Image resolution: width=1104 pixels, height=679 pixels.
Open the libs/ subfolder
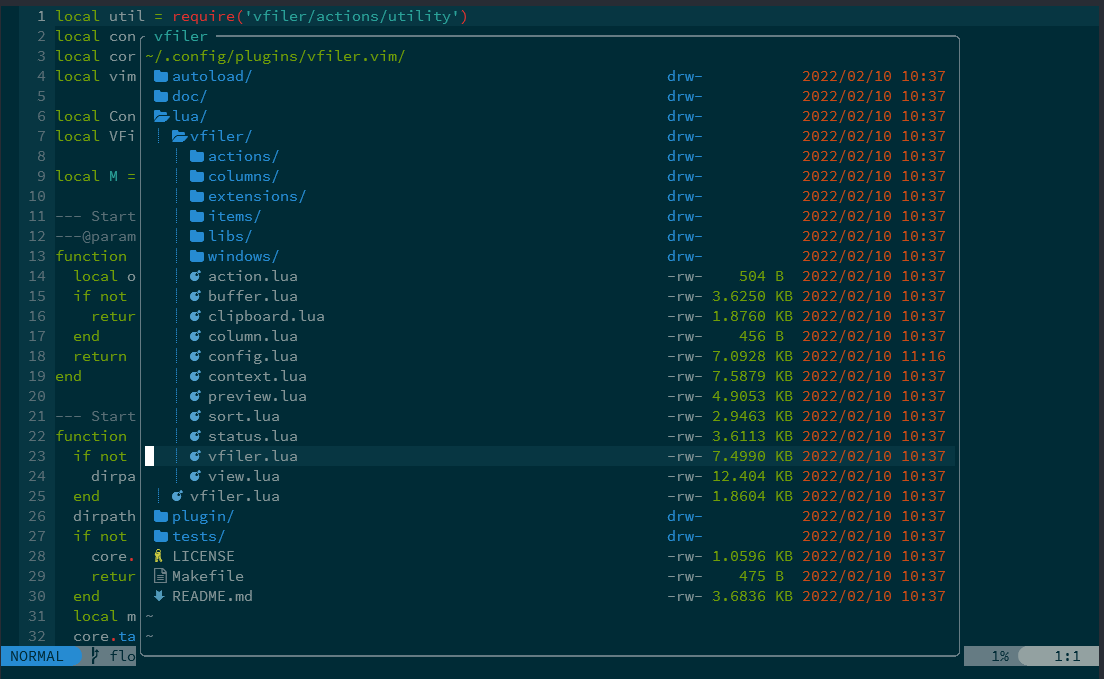pyautogui.click(x=230, y=236)
